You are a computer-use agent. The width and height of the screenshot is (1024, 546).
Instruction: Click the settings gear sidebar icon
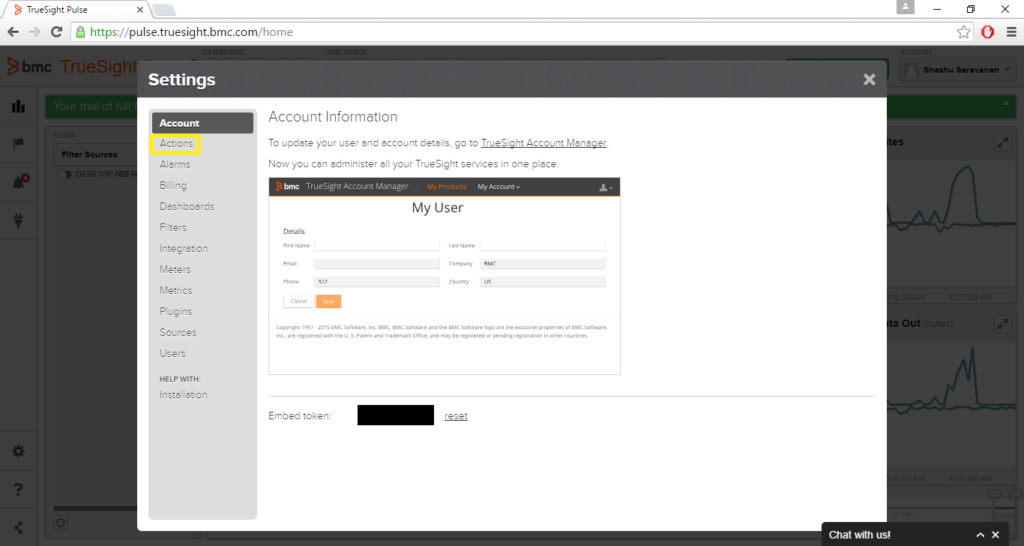[x=18, y=451]
